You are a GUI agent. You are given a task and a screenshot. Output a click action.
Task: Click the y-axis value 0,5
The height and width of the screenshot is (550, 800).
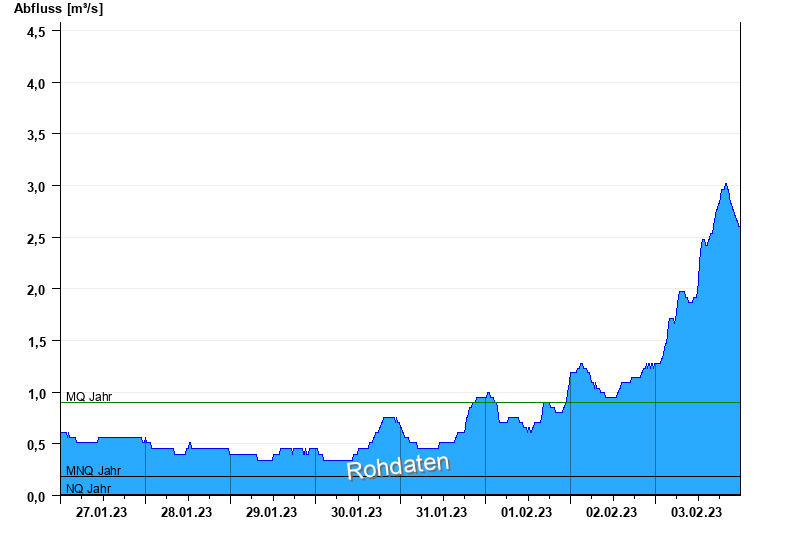click(x=36, y=445)
